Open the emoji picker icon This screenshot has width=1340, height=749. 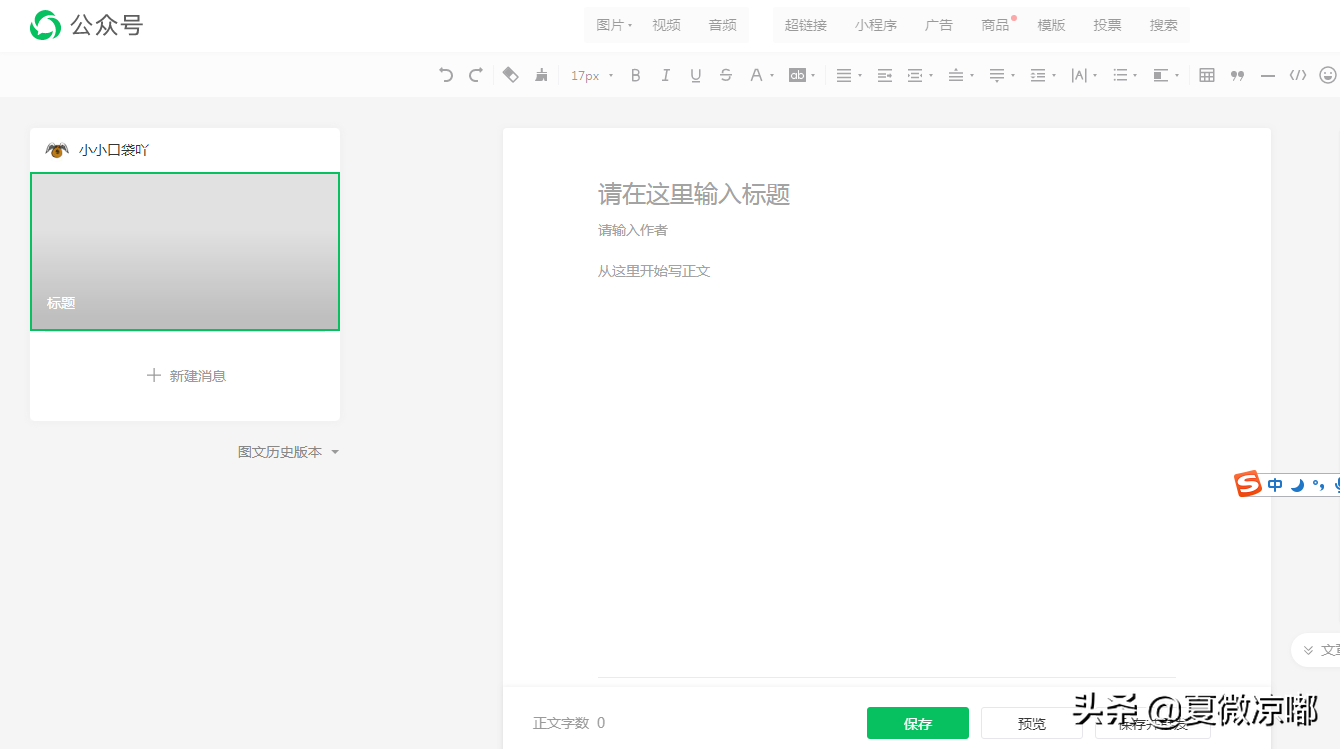click(1328, 74)
